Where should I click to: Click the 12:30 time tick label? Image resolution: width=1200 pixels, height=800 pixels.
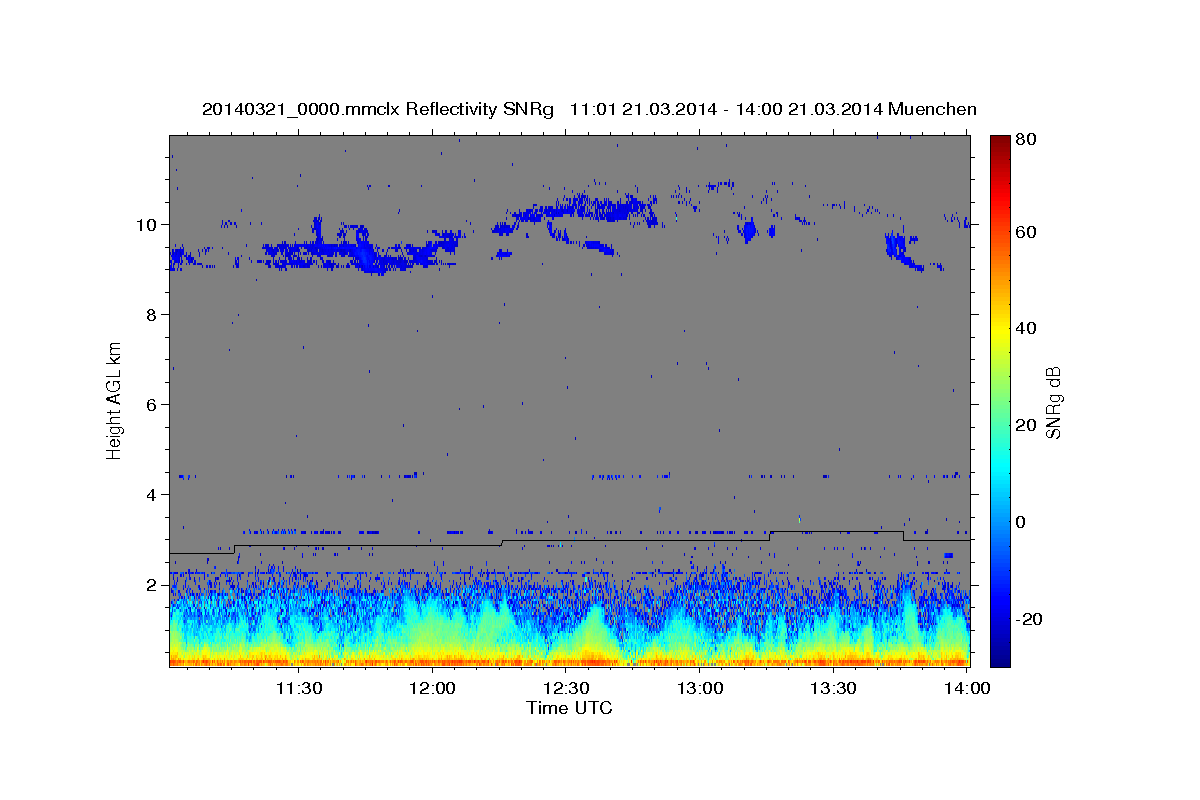click(566, 688)
